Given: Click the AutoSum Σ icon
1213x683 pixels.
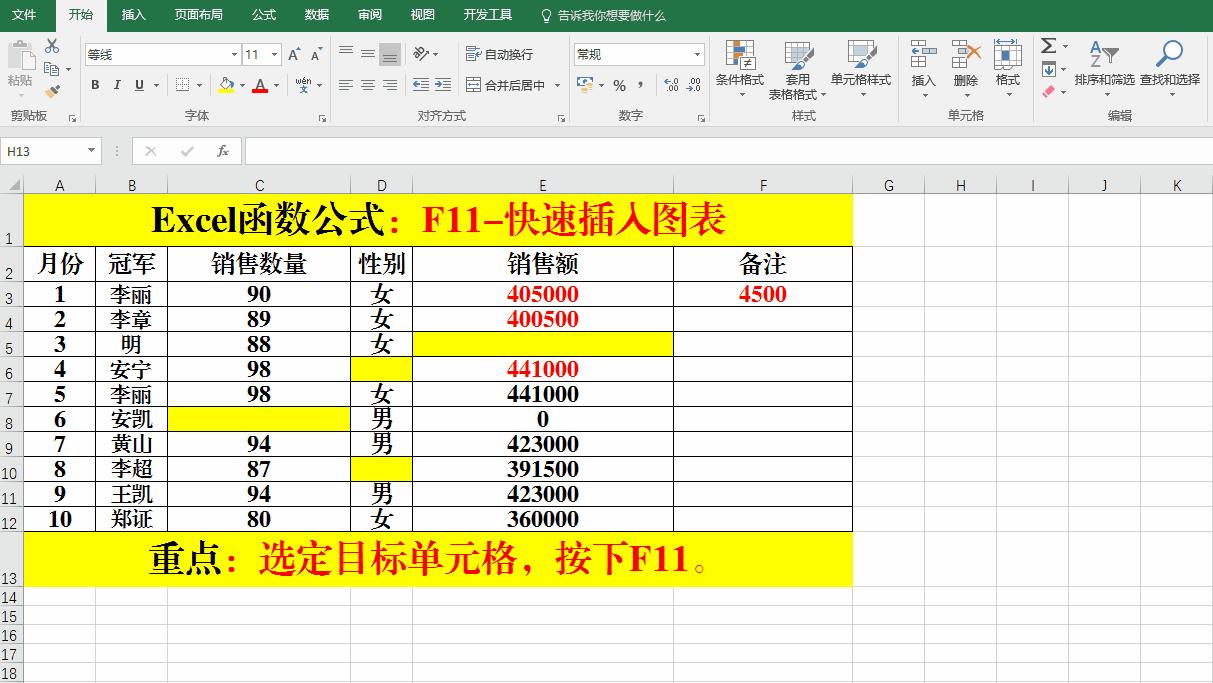Looking at the screenshot, I should point(1050,45).
